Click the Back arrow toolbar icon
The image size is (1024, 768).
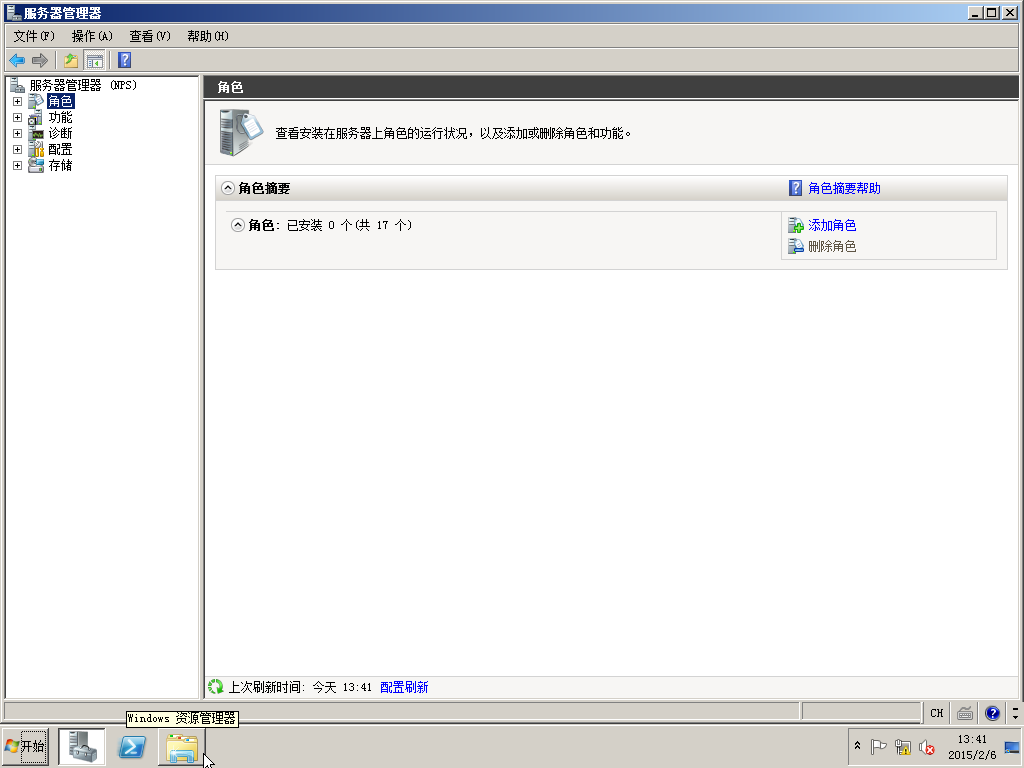(x=17, y=61)
